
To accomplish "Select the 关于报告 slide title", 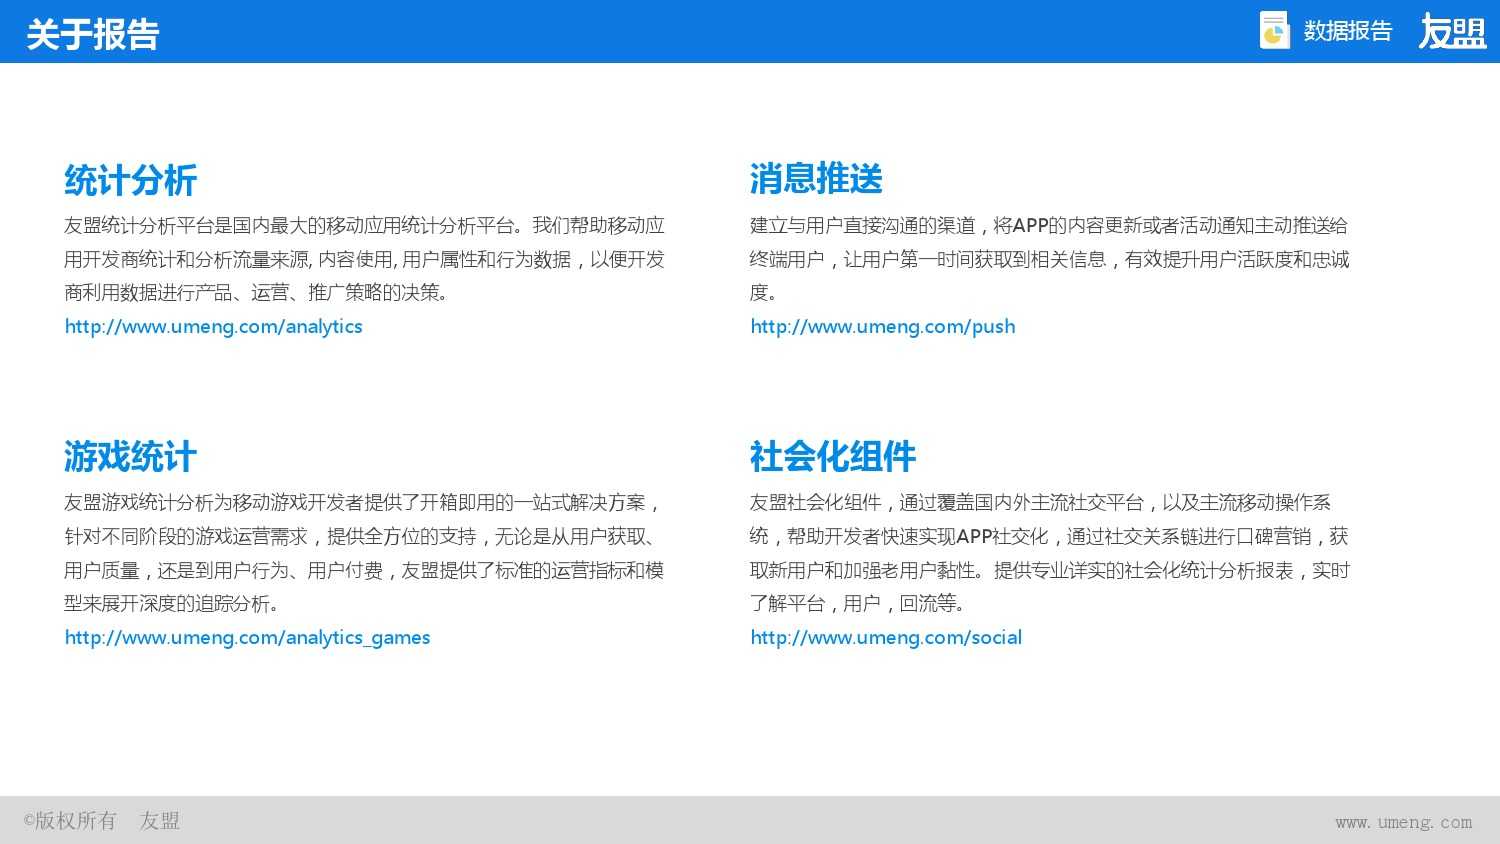I will click(93, 35).
